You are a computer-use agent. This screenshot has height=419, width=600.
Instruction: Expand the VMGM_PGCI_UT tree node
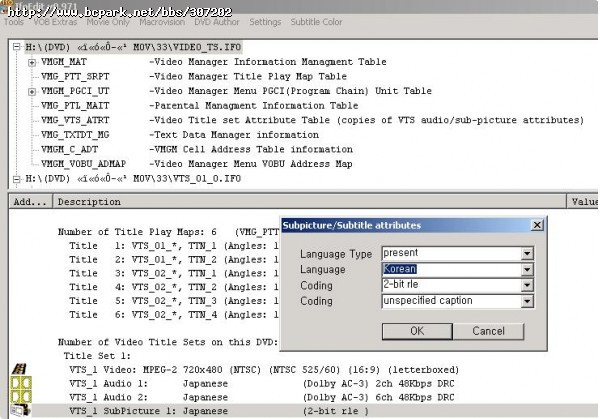(x=32, y=91)
